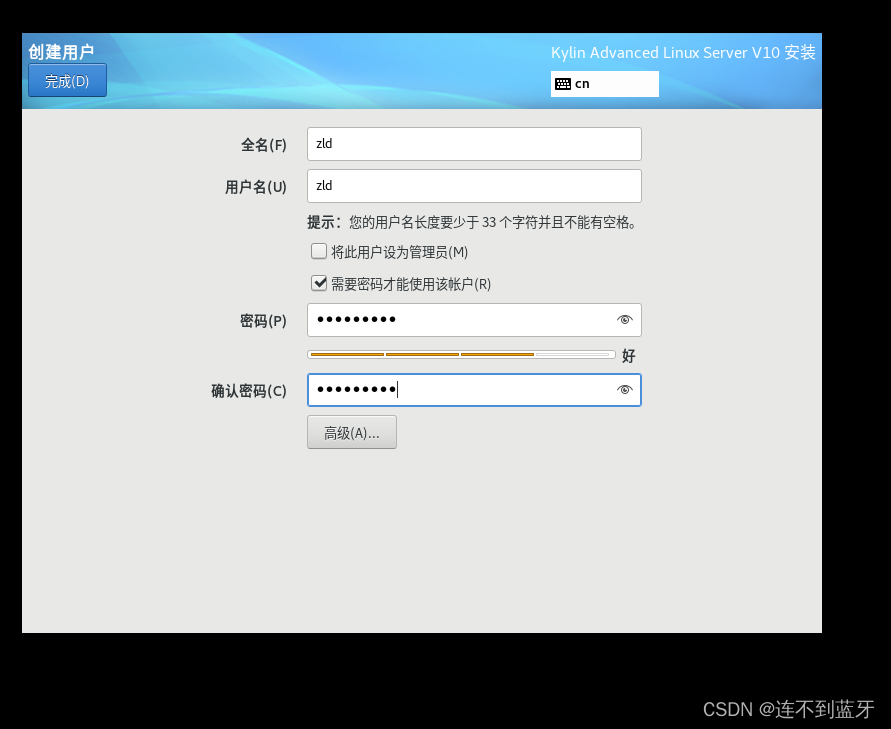Focus the 用户名(U) username field
The width and height of the screenshot is (891, 729).
tap(474, 186)
